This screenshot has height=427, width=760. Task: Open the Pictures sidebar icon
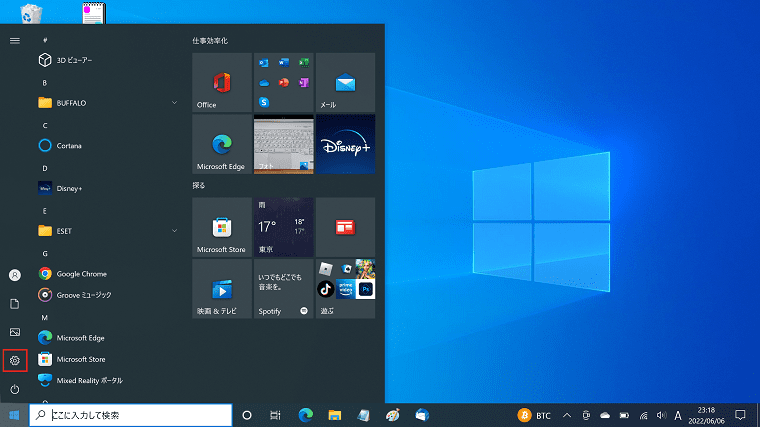point(15,332)
